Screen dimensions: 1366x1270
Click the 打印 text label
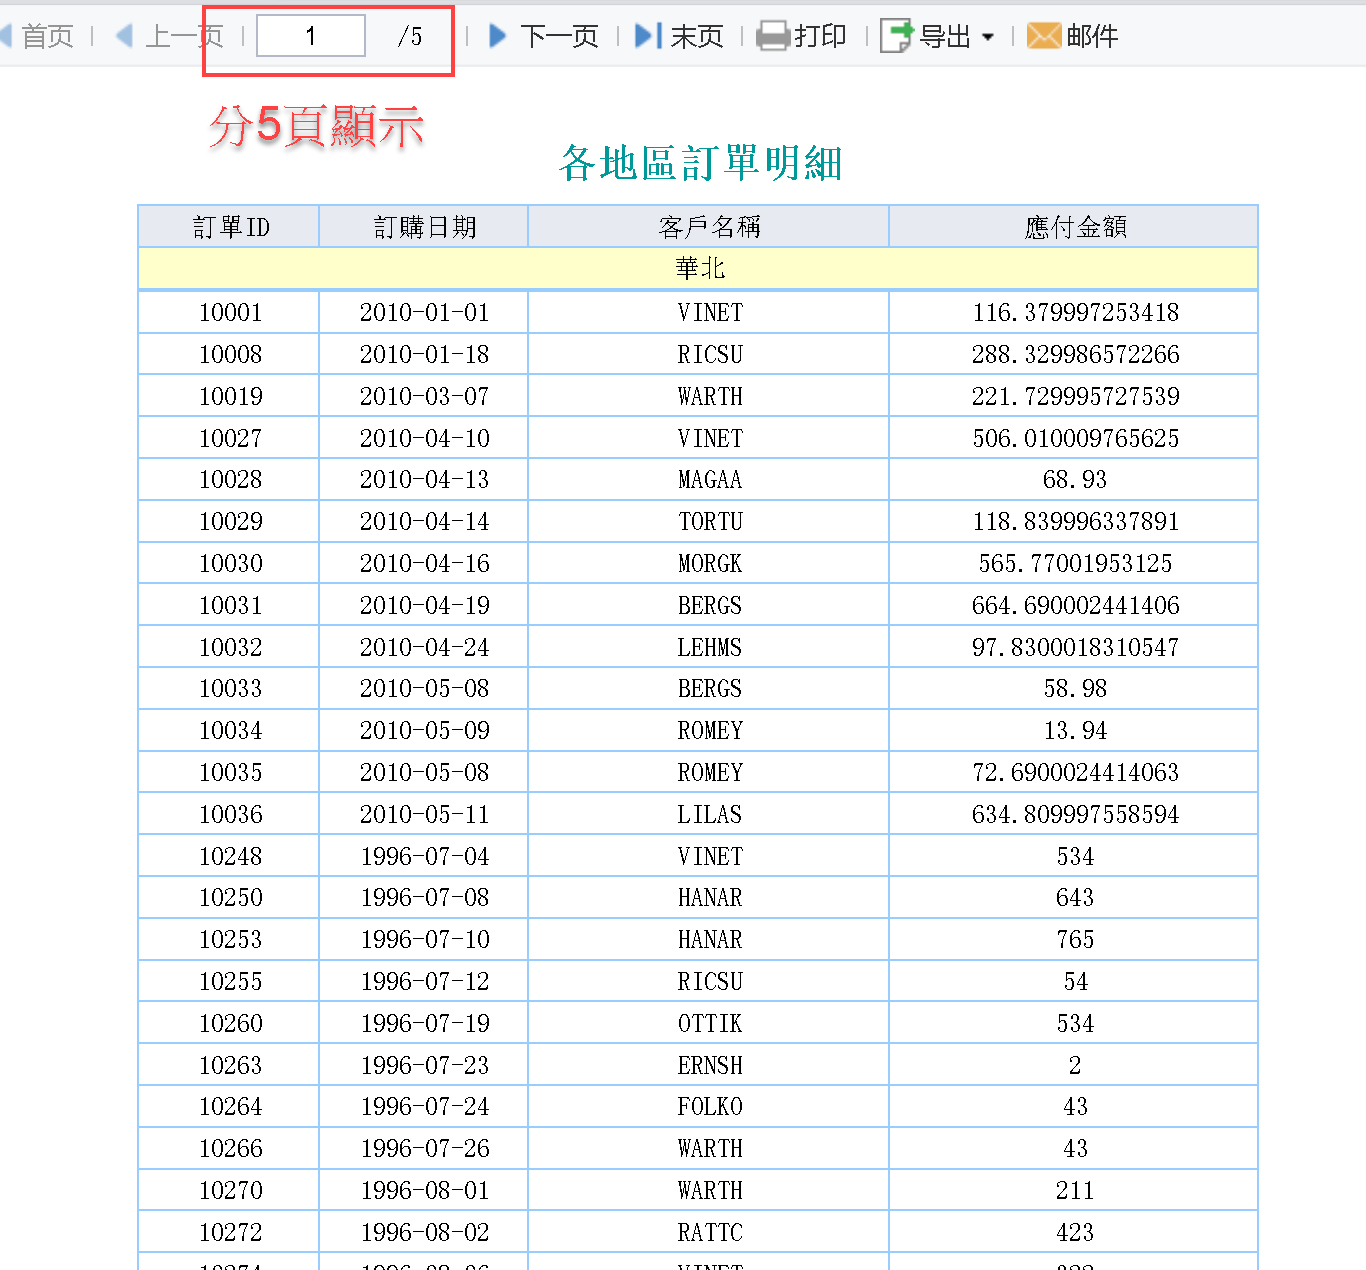(x=820, y=37)
